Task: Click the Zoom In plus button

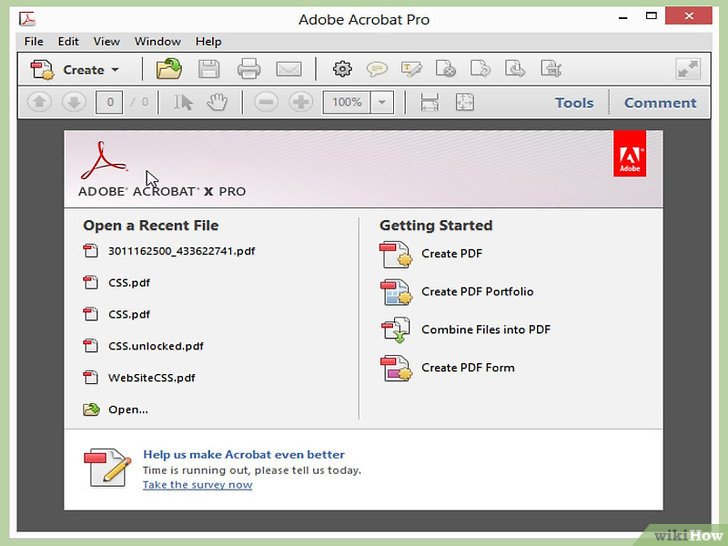Action: (x=301, y=102)
